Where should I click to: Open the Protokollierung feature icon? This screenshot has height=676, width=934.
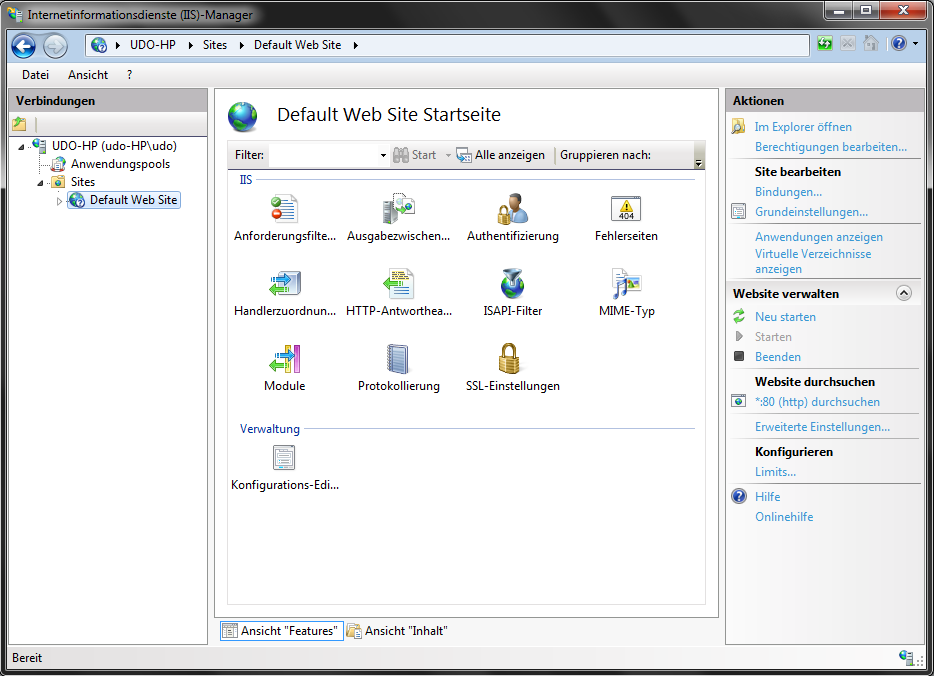pyautogui.click(x=398, y=359)
